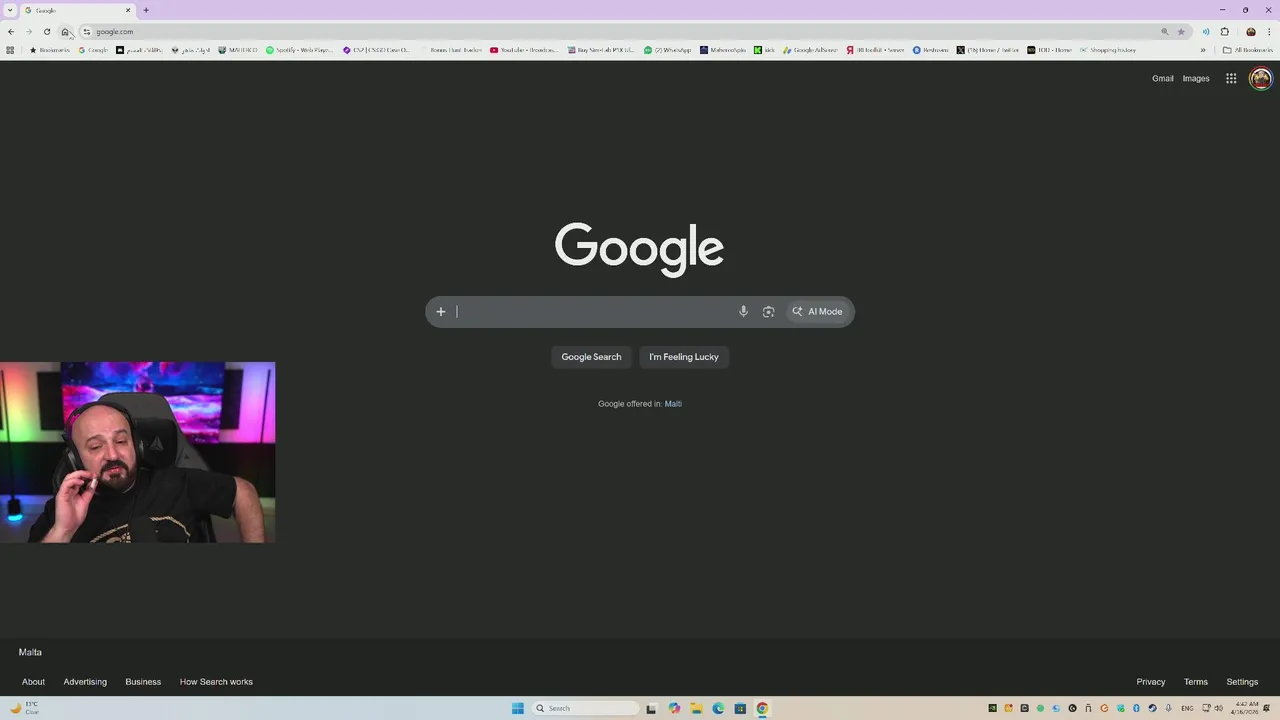Viewport: 1280px width, 720px height.
Task: Open the weather widget in taskbar
Action: pyautogui.click(x=25, y=708)
